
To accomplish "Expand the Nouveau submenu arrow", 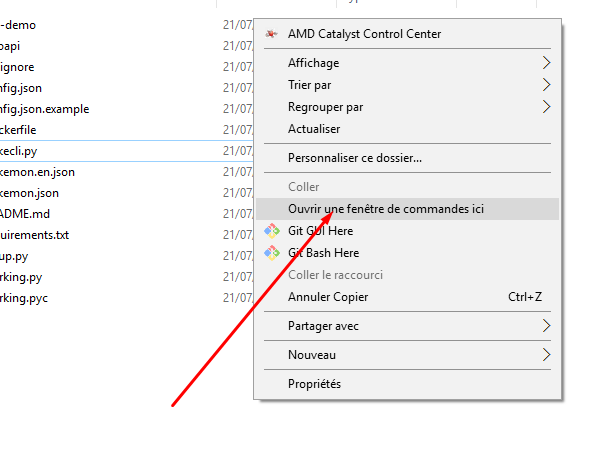I will coord(546,354).
